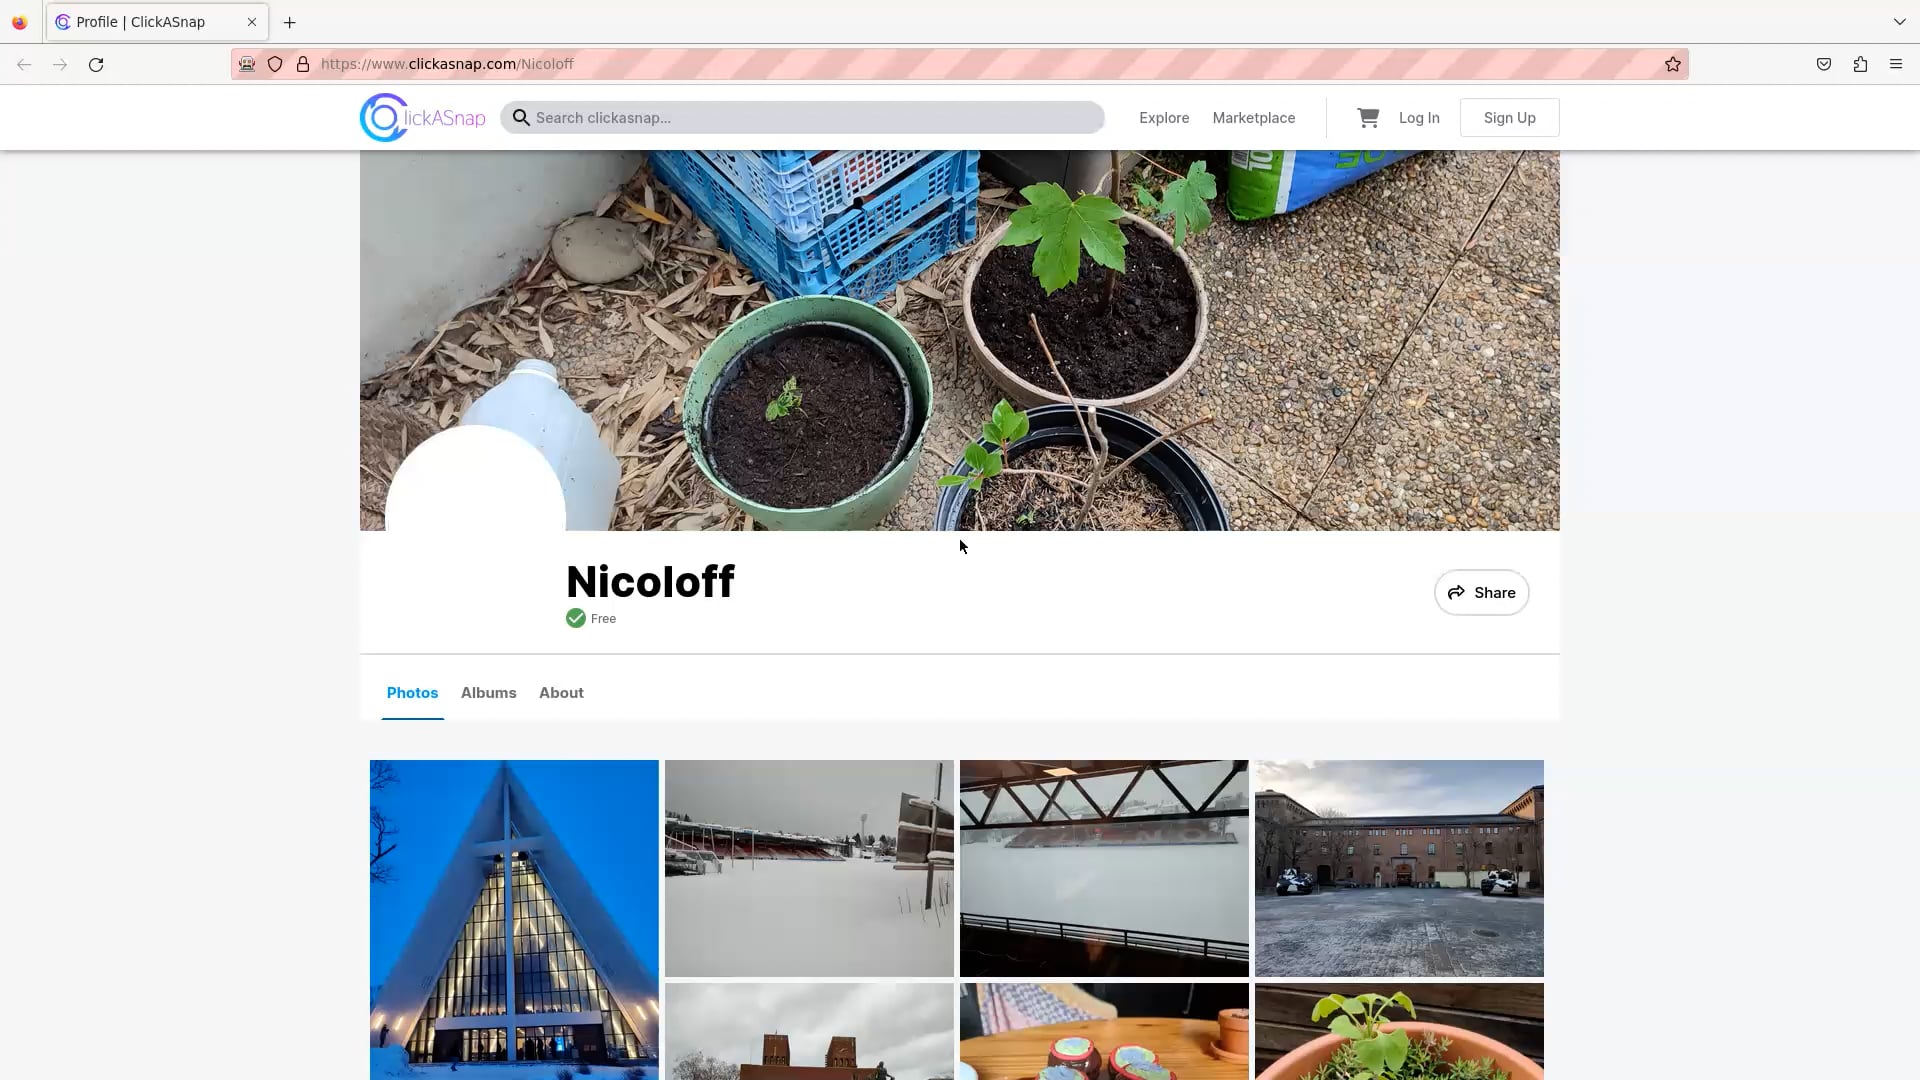Open the tracking protection shield icon
Image resolution: width=1920 pixels, height=1080 pixels.
[x=275, y=64]
